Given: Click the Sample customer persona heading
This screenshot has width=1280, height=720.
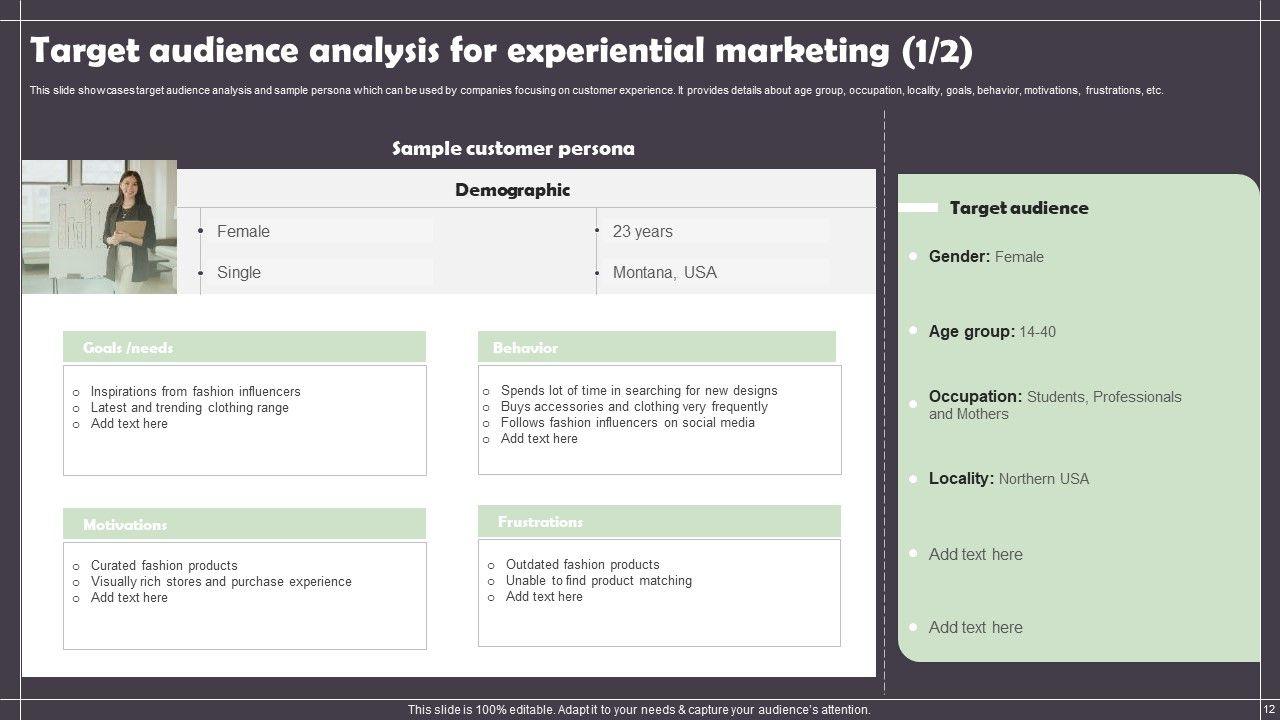Looking at the screenshot, I should tap(513, 149).
